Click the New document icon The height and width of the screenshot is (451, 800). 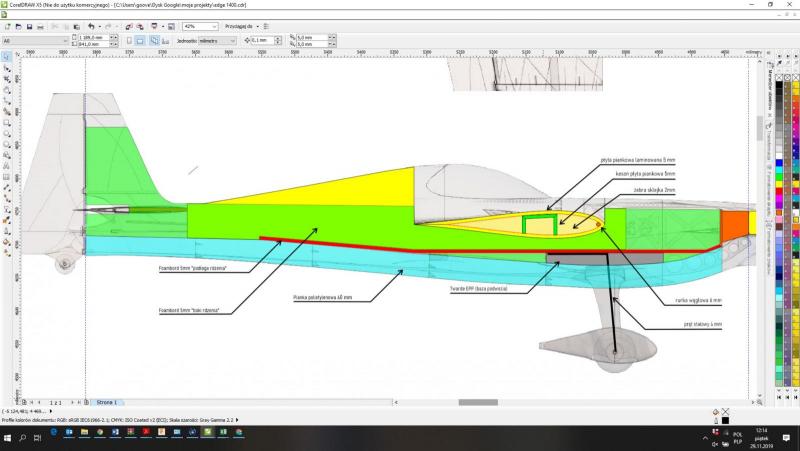pos(7,26)
